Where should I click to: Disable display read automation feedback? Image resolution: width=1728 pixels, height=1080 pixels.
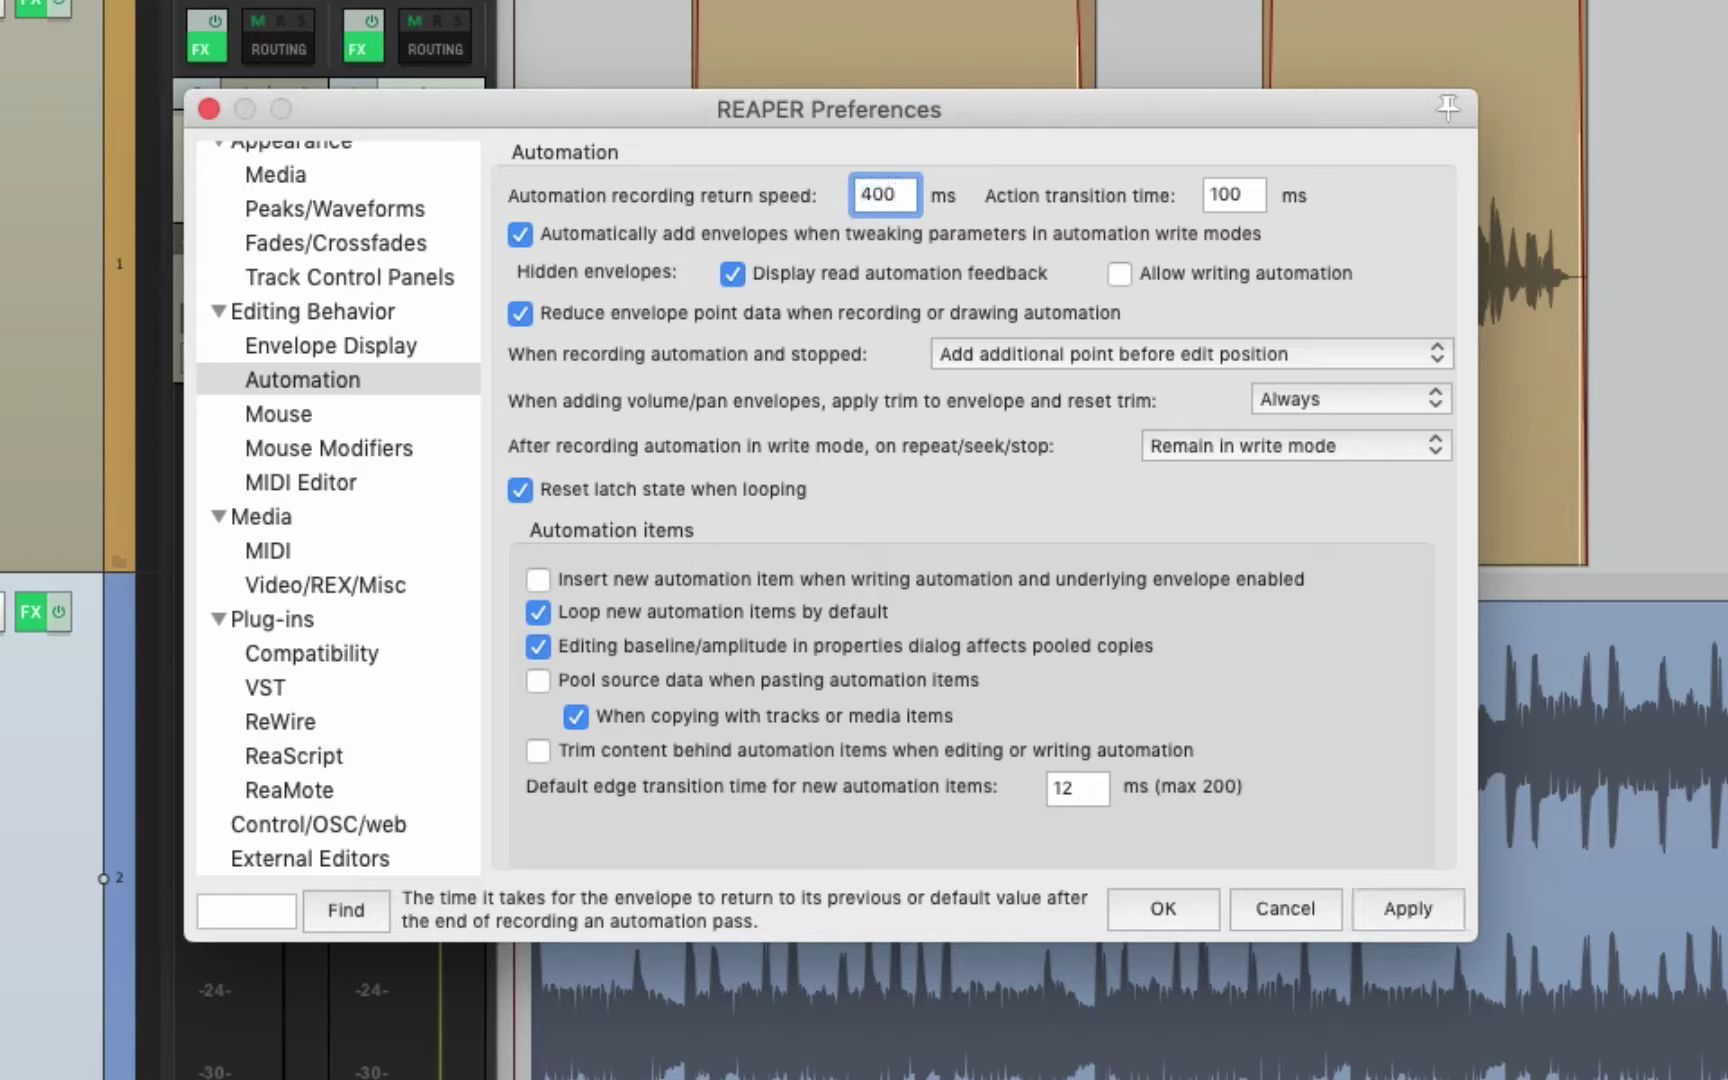tap(732, 274)
